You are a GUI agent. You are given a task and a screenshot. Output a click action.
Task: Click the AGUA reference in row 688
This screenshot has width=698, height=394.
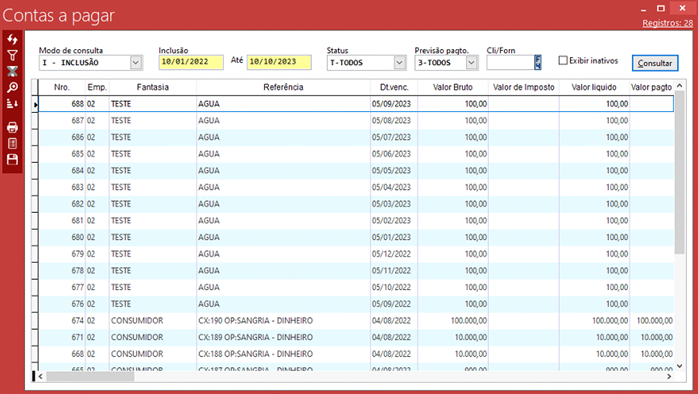[x=209, y=104]
